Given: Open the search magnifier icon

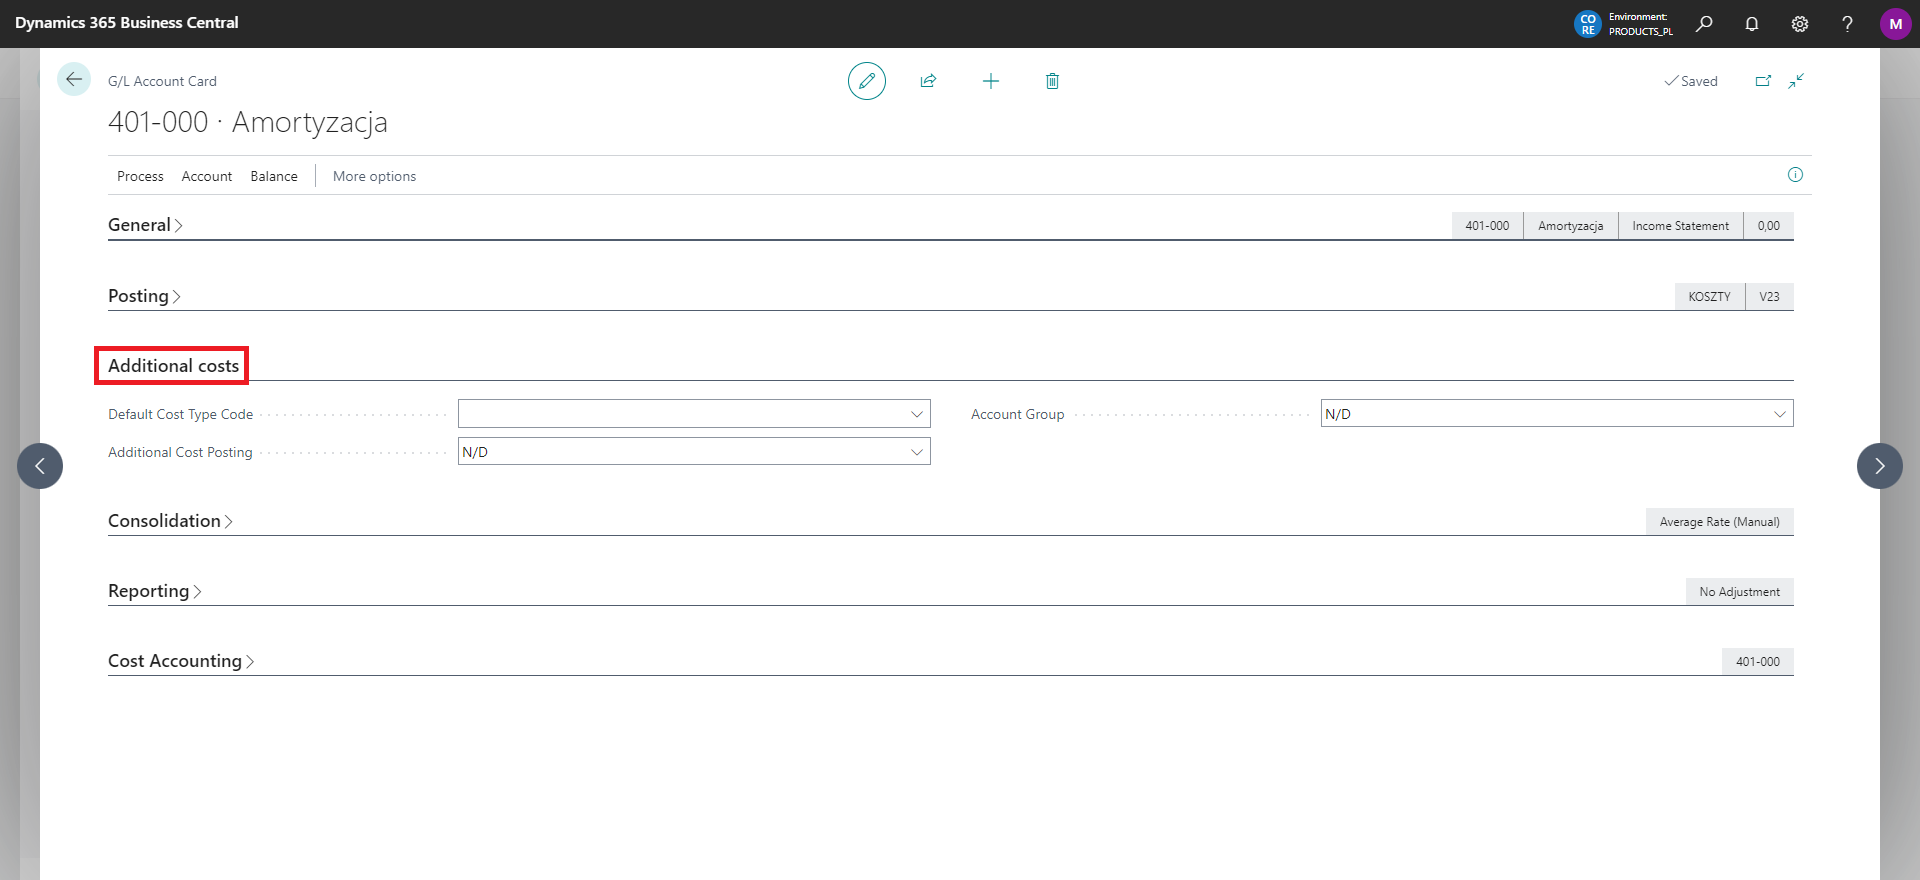Looking at the screenshot, I should 1704,24.
